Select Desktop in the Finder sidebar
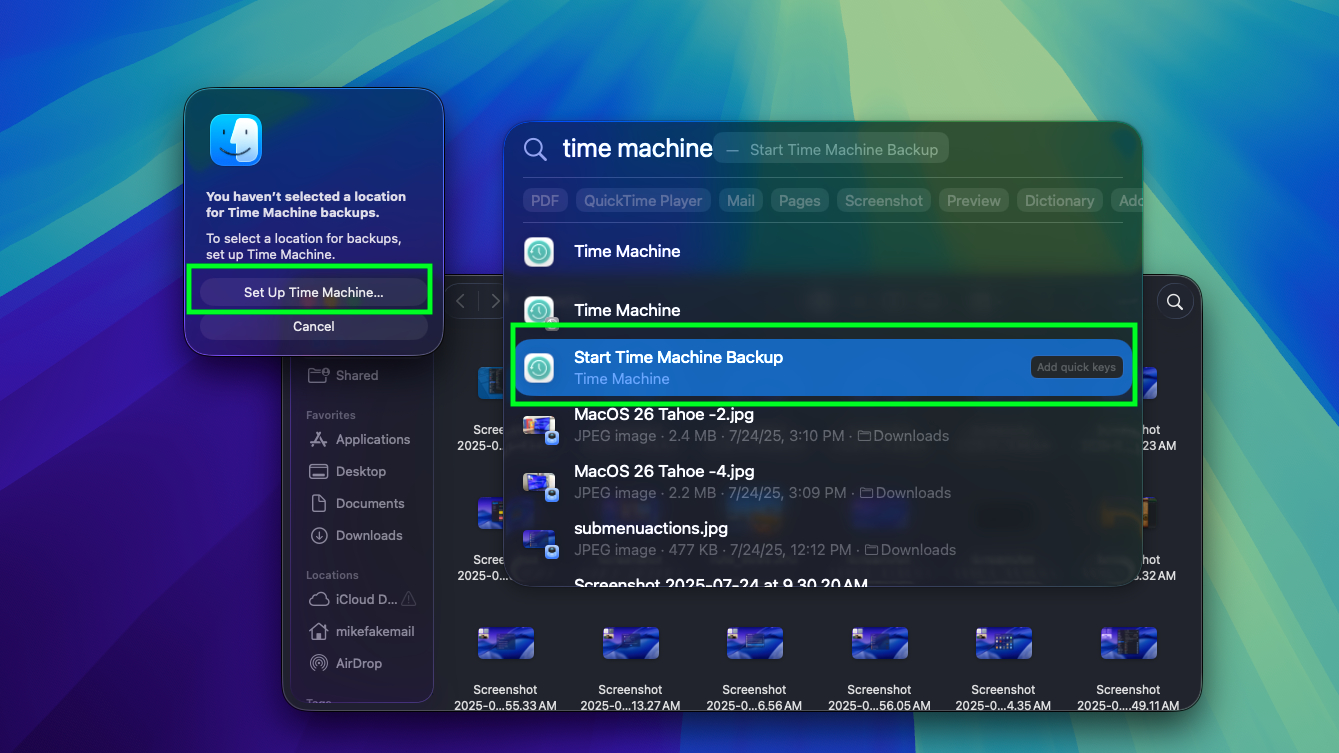 tap(347, 471)
